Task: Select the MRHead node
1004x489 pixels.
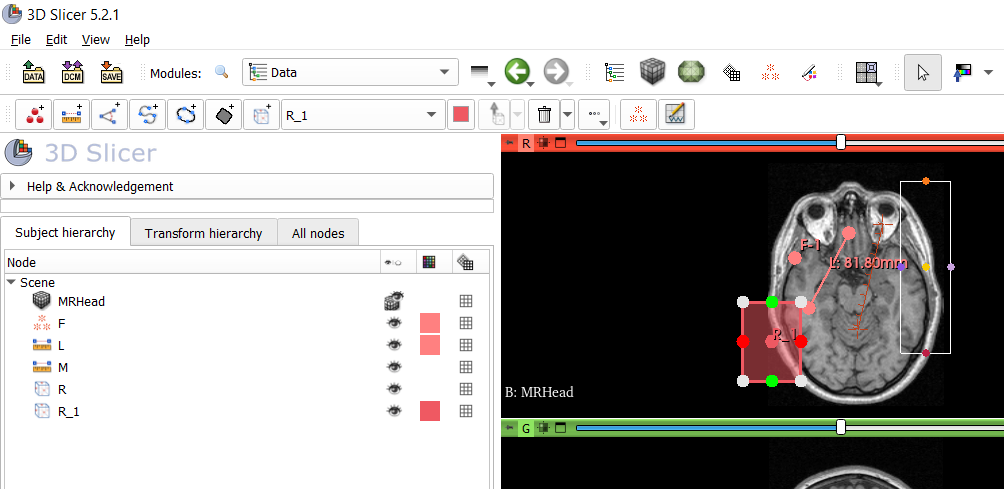Action: click(x=81, y=301)
